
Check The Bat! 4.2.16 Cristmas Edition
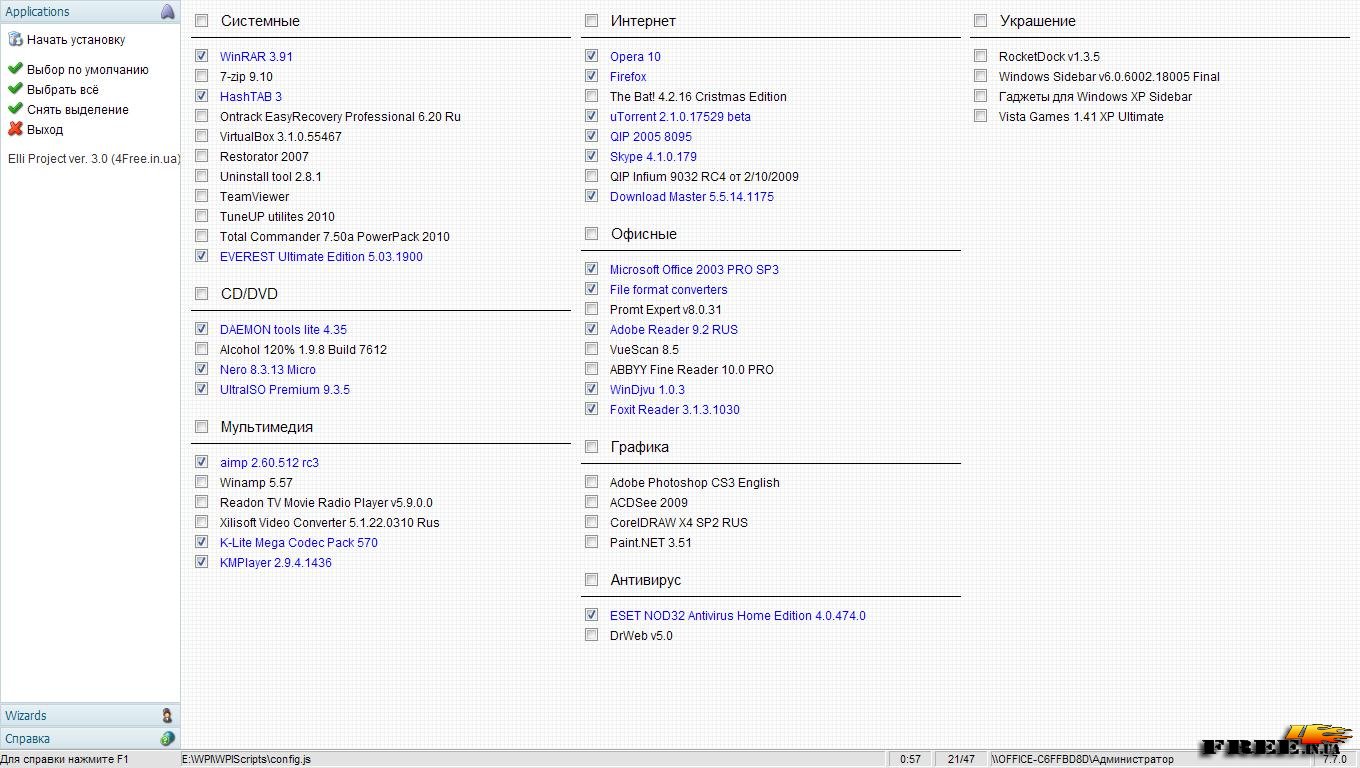click(x=592, y=96)
